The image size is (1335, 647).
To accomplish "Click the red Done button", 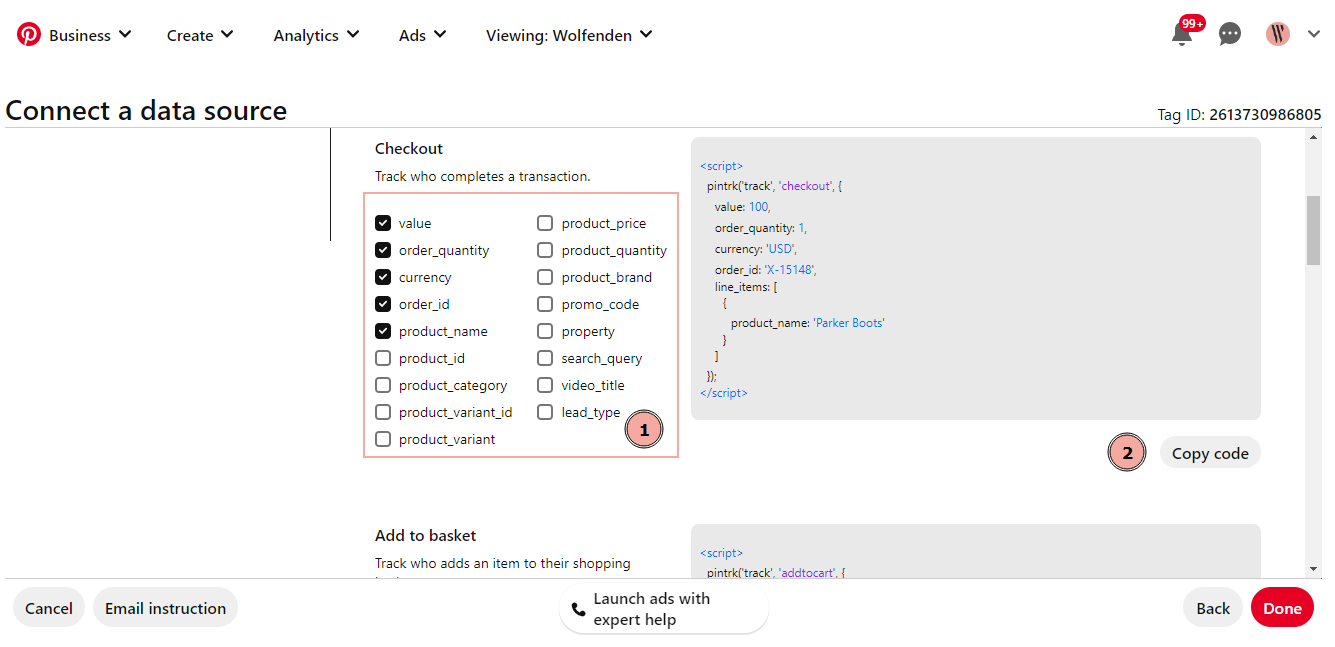I will 1282,608.
